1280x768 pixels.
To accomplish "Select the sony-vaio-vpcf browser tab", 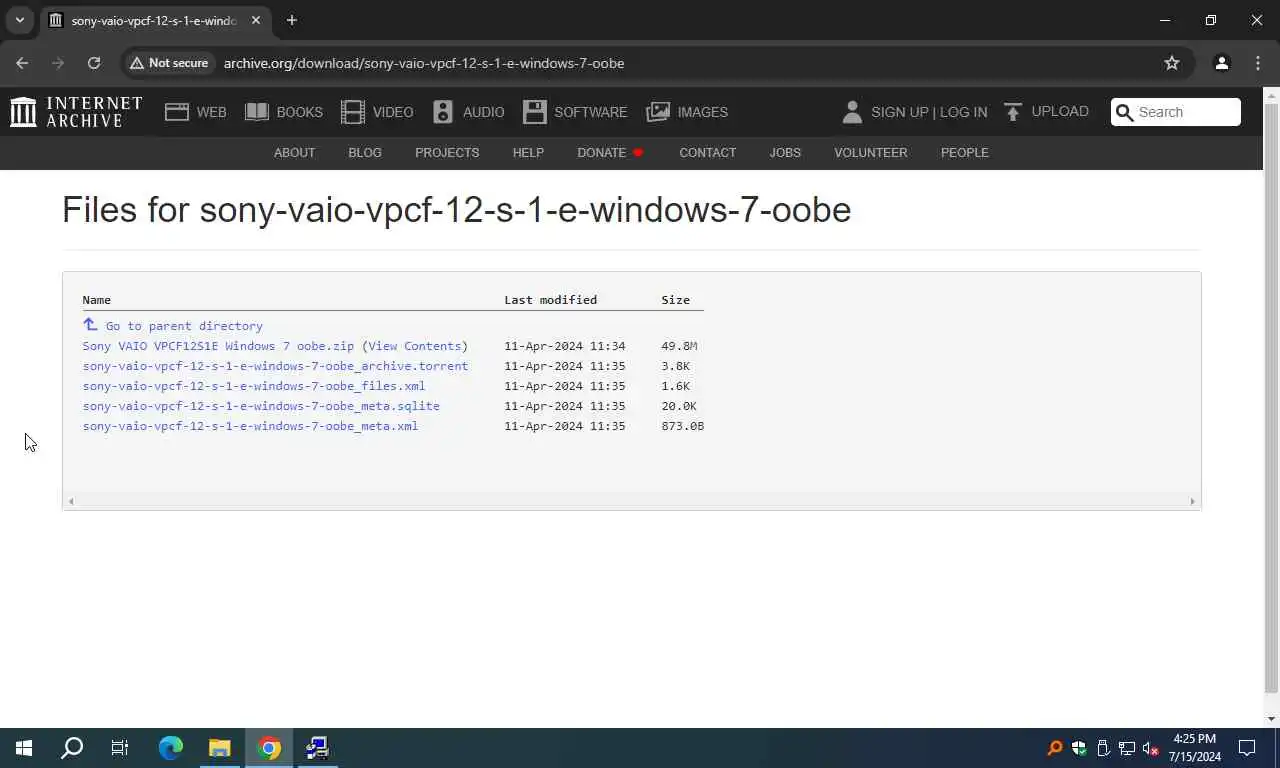I will (x=155, y=20).
